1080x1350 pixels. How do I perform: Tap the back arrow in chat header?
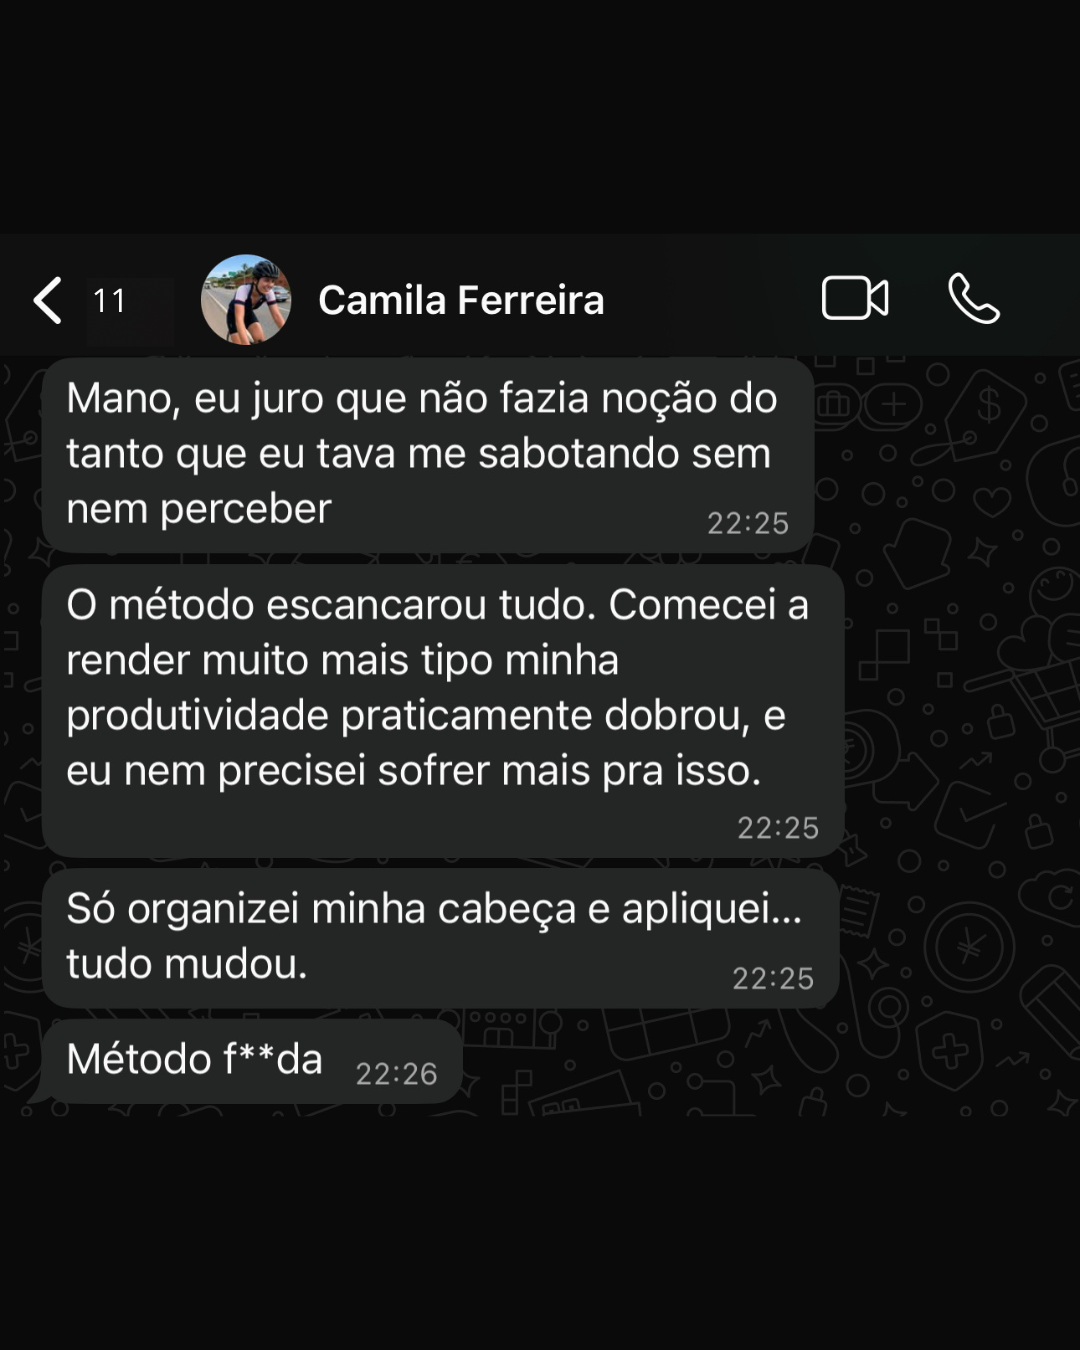(47, 300)
